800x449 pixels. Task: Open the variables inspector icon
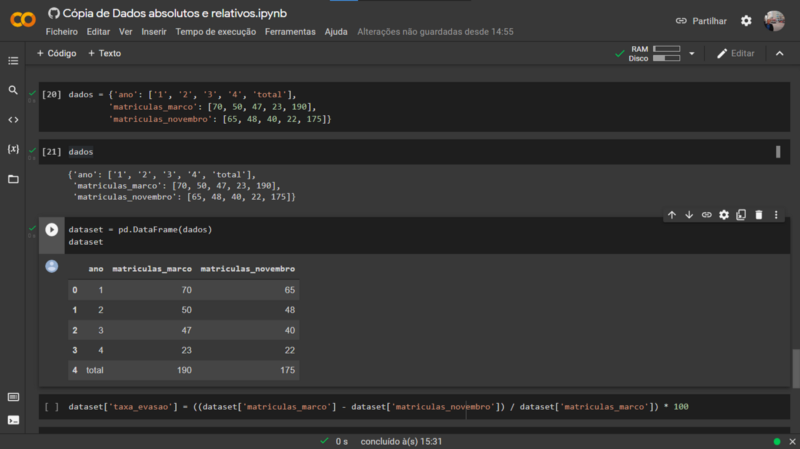[x=13, y=149]
